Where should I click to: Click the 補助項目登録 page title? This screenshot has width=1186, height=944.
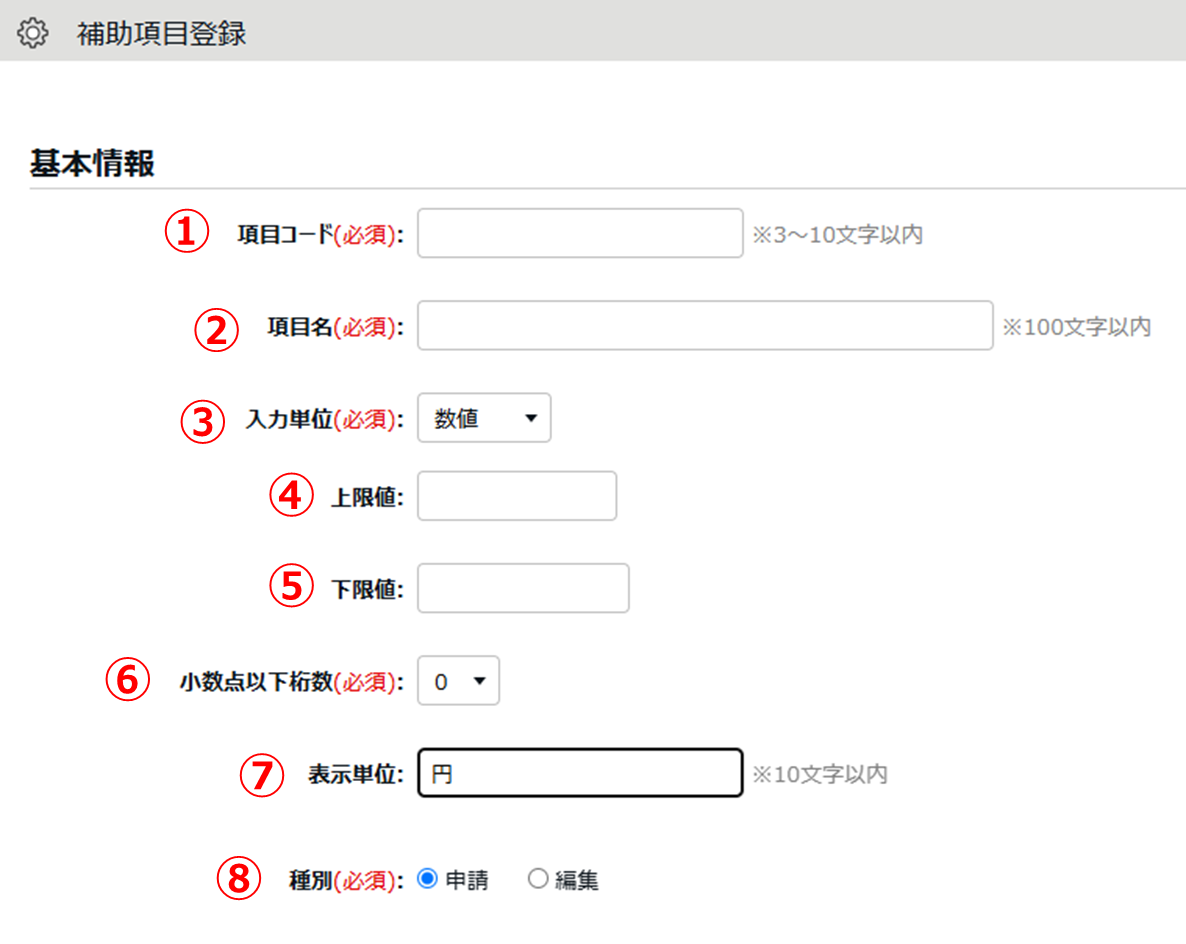(161, 34)
